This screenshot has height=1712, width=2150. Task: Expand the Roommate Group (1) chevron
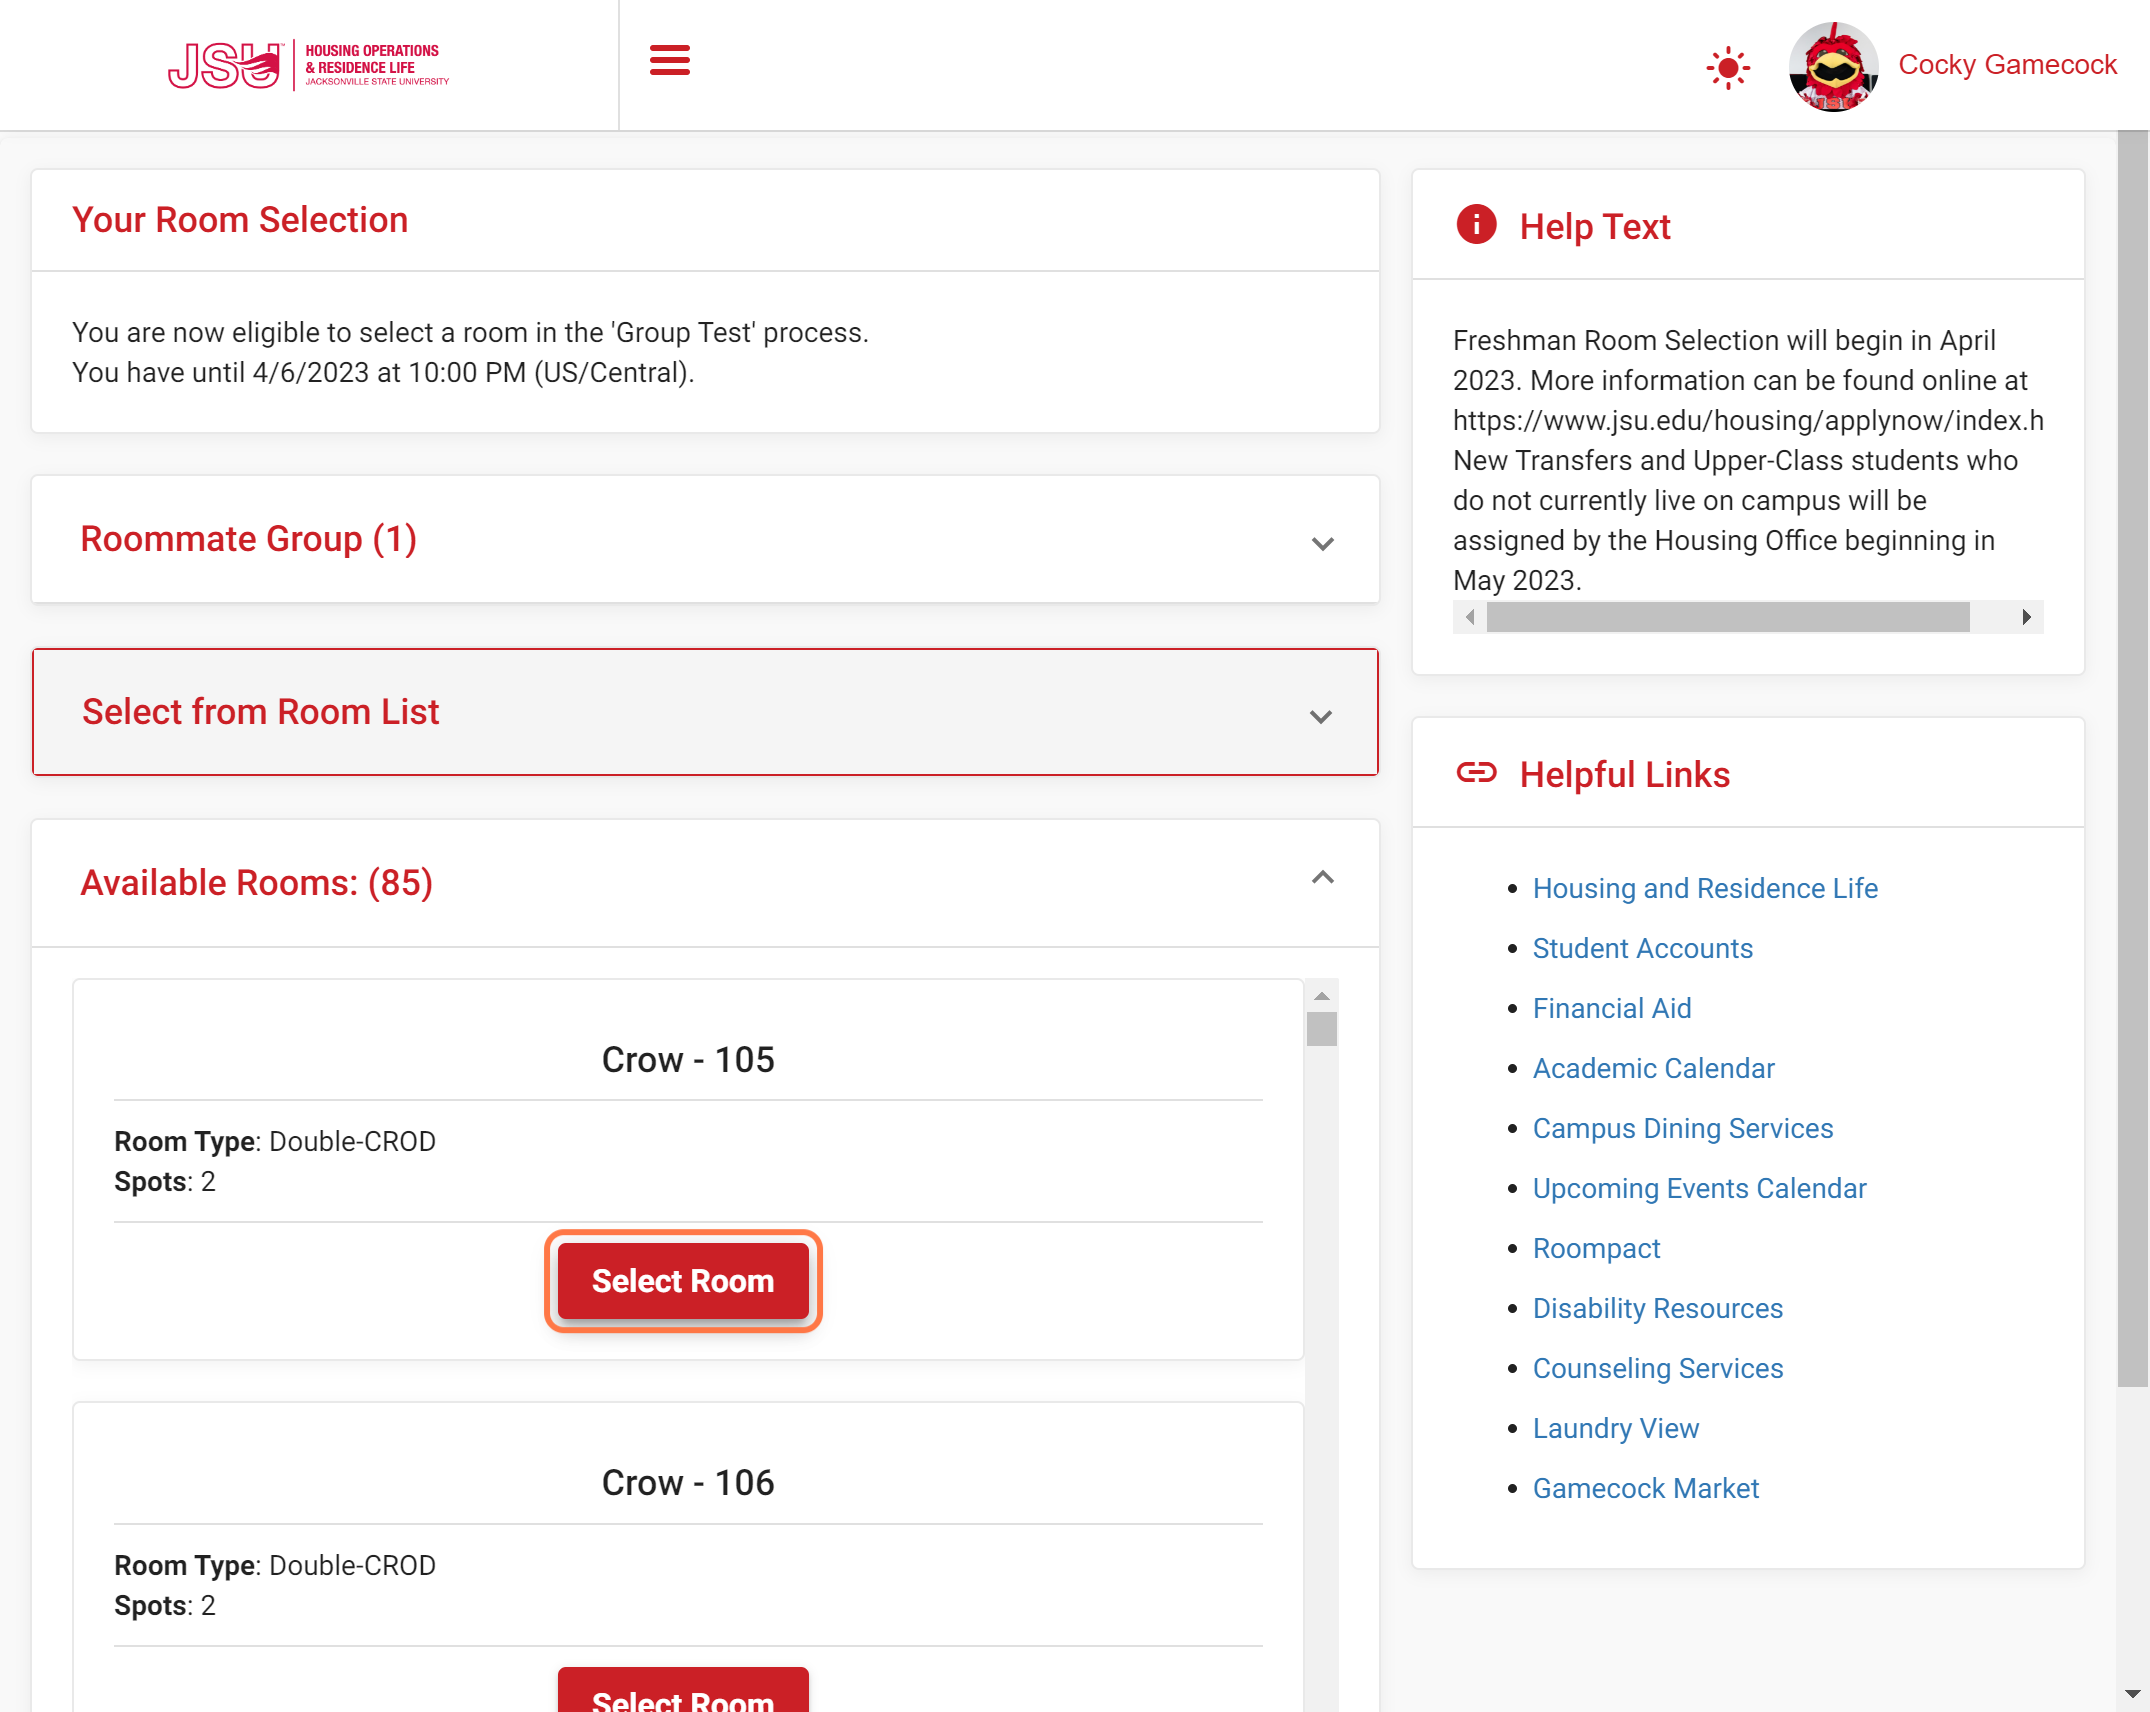pyautogui.click(x=1322, y=543)
